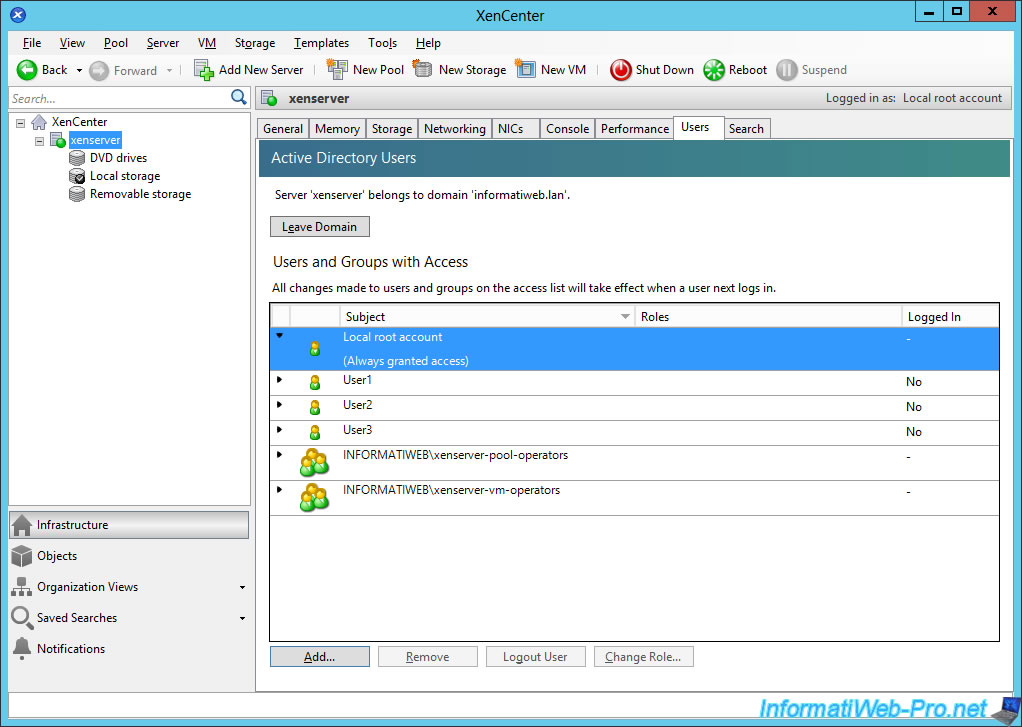
Task: Open the Saved Searches dropdown arrow
Action: (242, 619)
